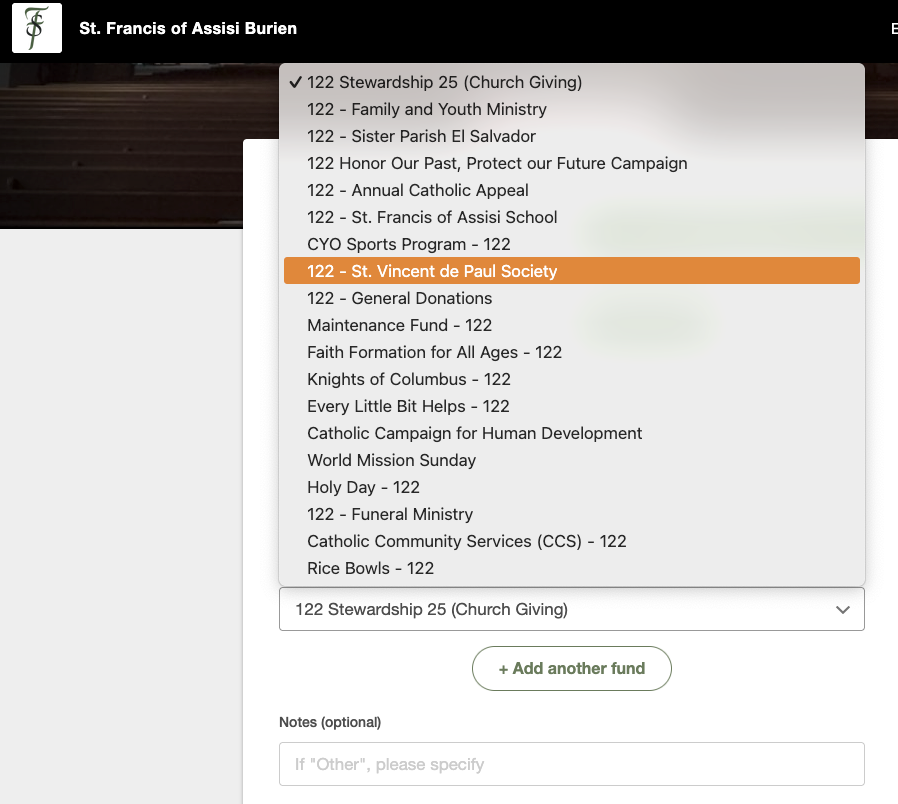This screenshot has width=898, height=804.
Task: Choose 122 - Family and Youth Ministry
Action: (x=572, y=109)
